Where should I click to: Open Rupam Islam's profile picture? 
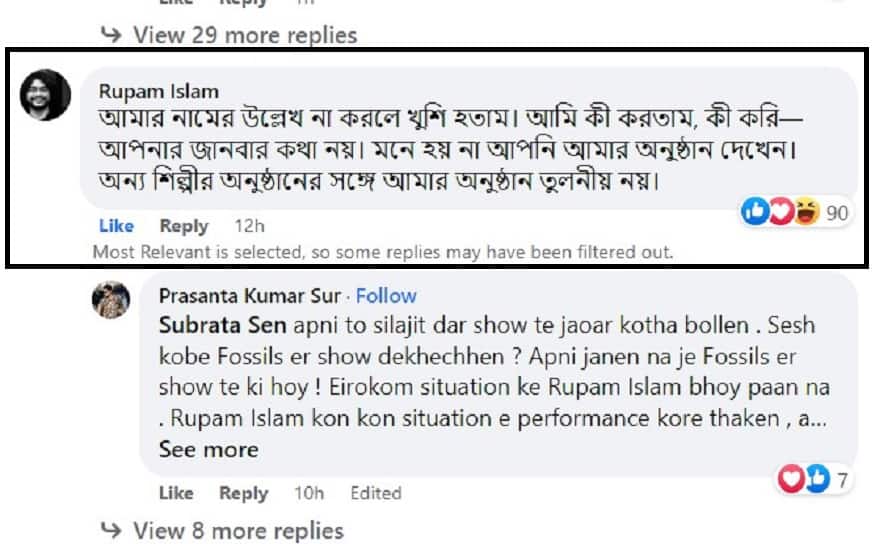47,96
